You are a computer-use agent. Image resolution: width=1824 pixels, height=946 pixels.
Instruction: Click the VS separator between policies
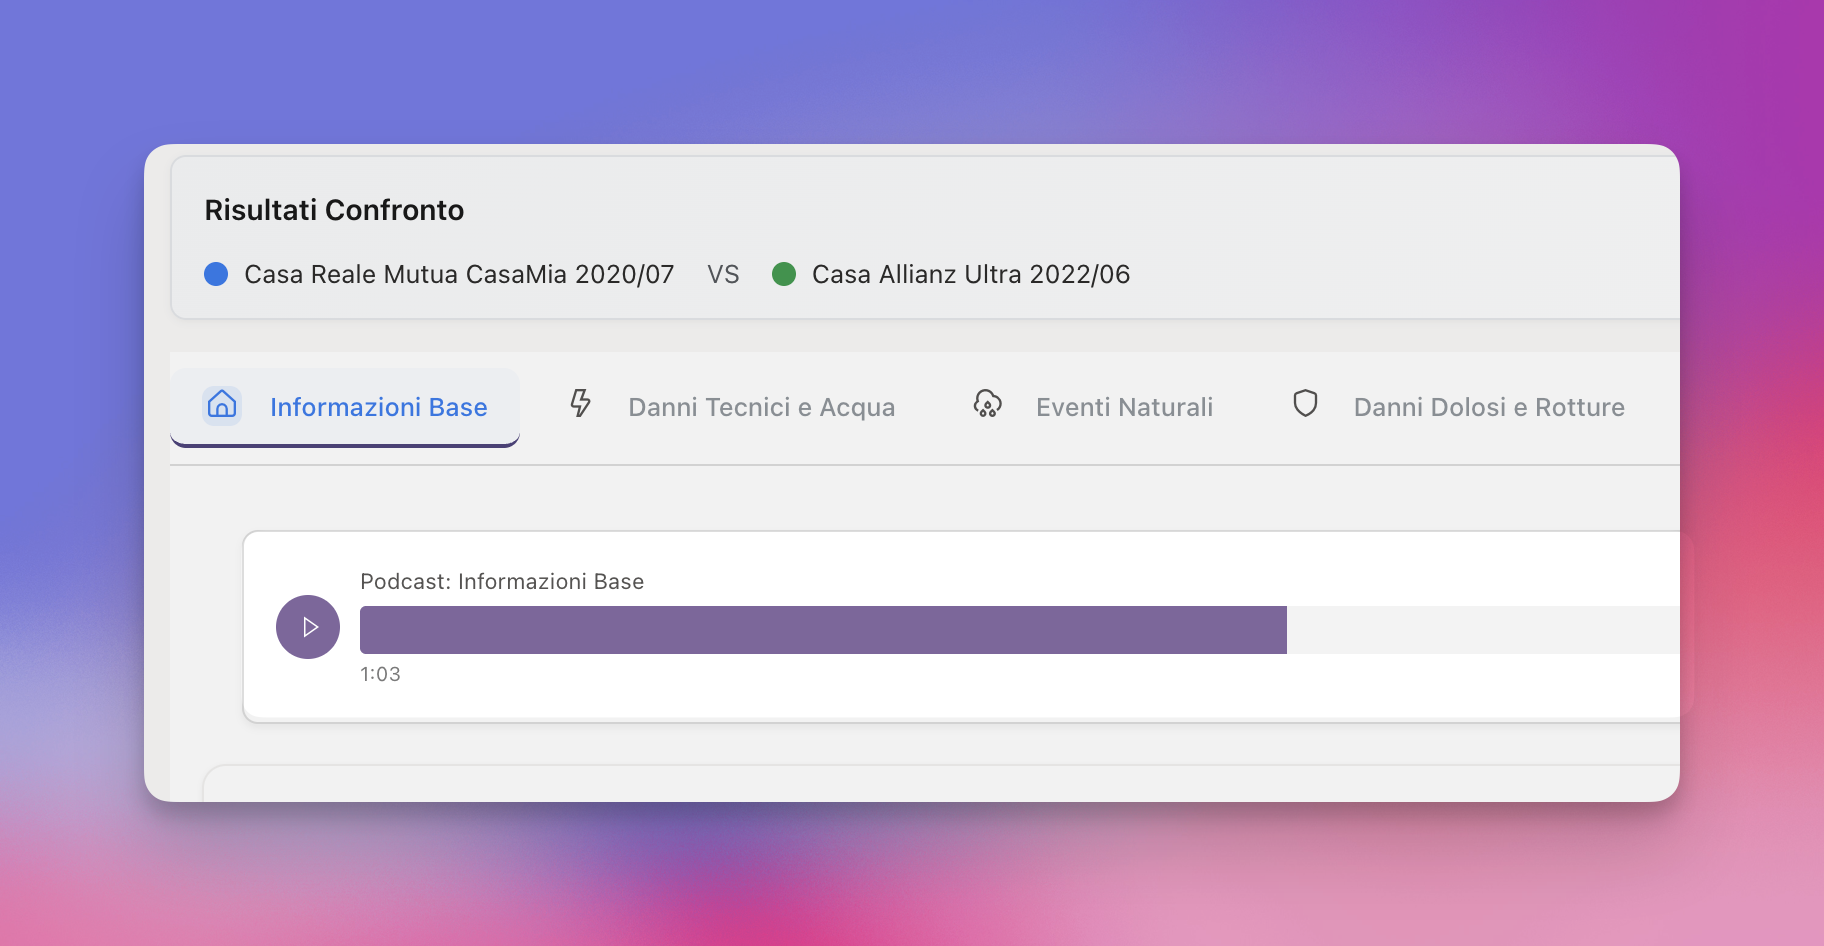(x=723, y=274)
